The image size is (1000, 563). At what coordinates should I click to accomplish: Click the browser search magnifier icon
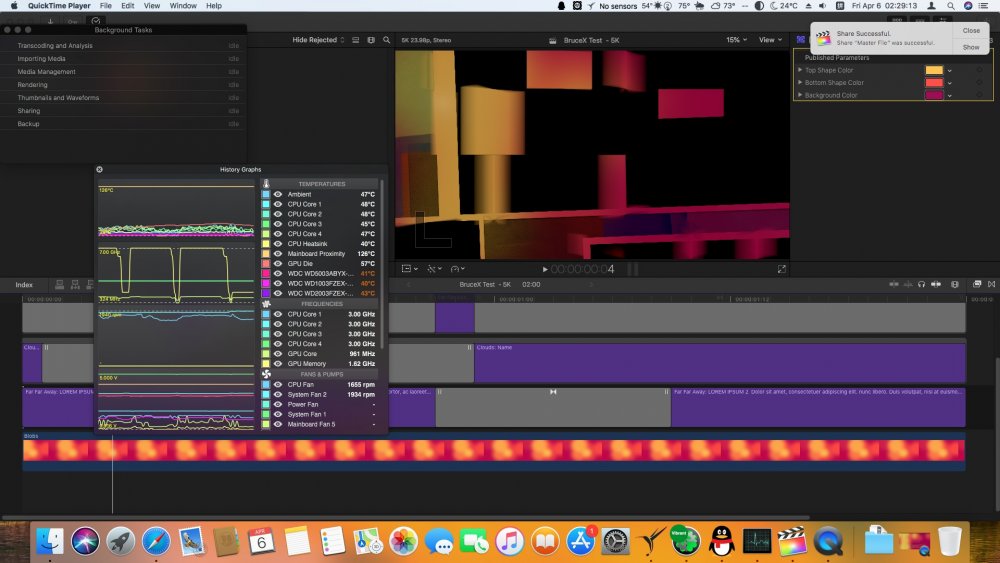tap(386, 40)
